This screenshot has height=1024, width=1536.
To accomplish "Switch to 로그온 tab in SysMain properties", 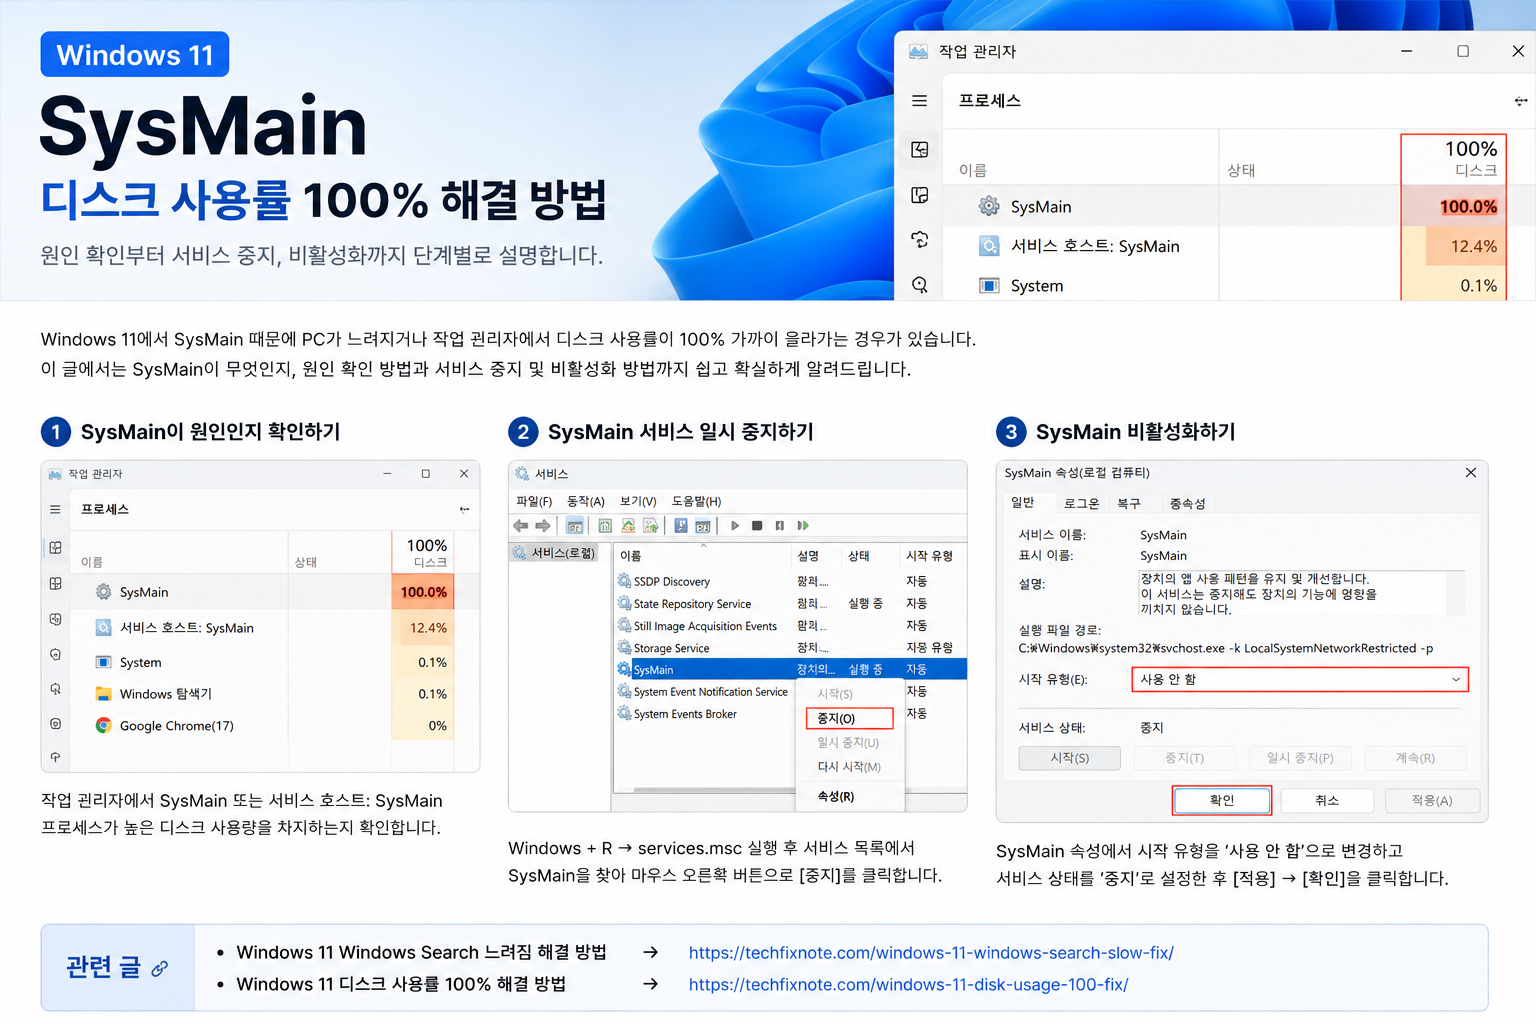I will click(x=1081, y=504).
